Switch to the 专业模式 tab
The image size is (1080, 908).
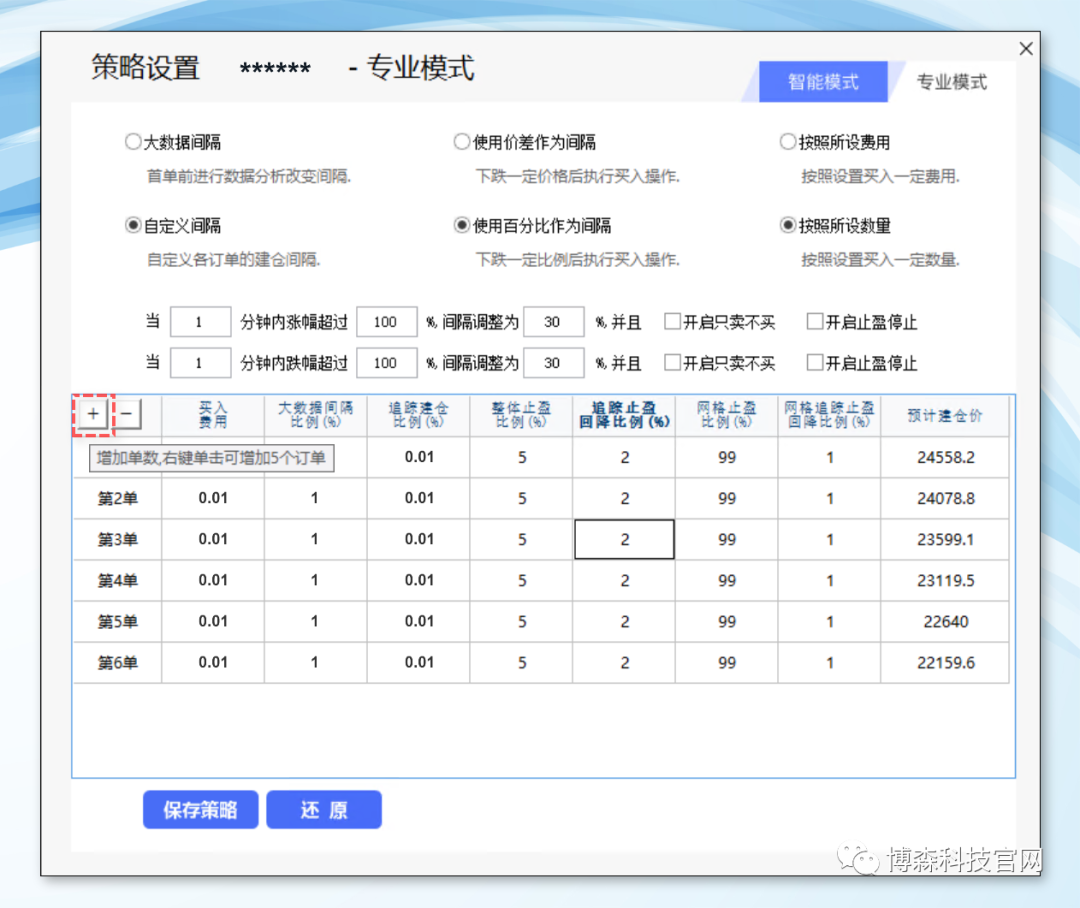point(952,82)
